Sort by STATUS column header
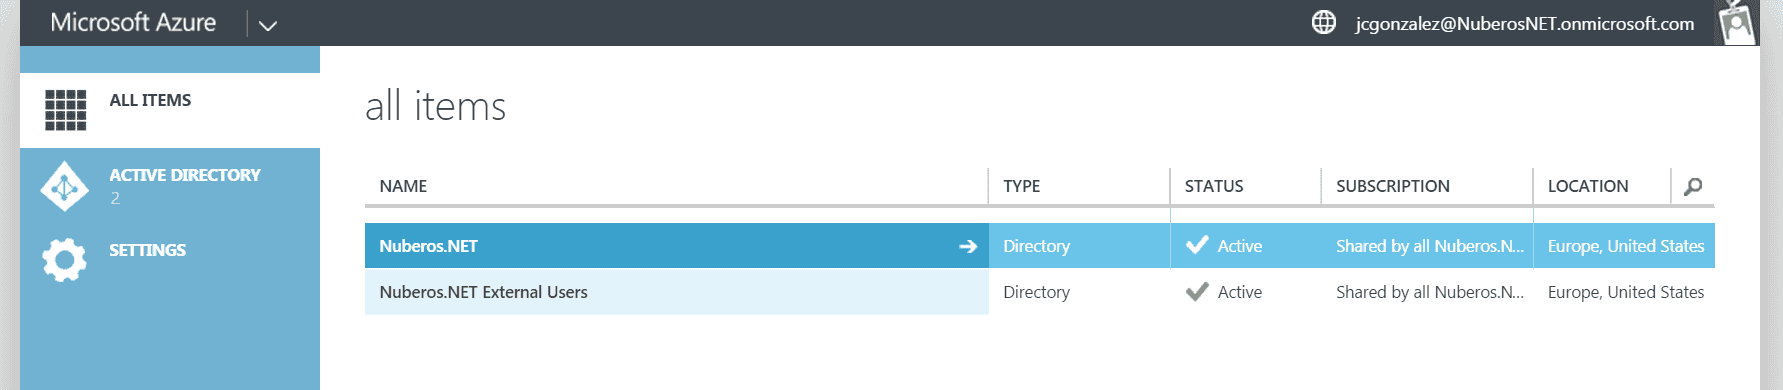Image resolution: width=1783 pixels, height=390 pixels. point(1214,186)
